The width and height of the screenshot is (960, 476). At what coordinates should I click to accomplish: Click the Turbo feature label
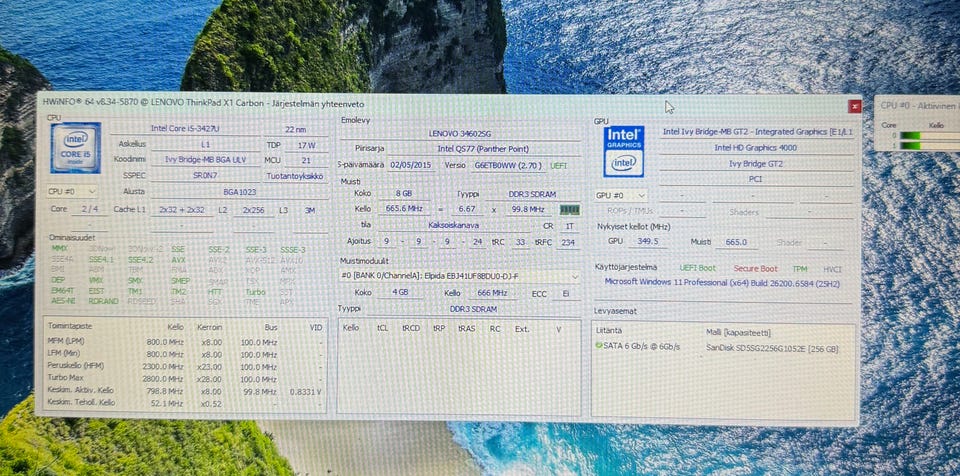coord(255,292)
